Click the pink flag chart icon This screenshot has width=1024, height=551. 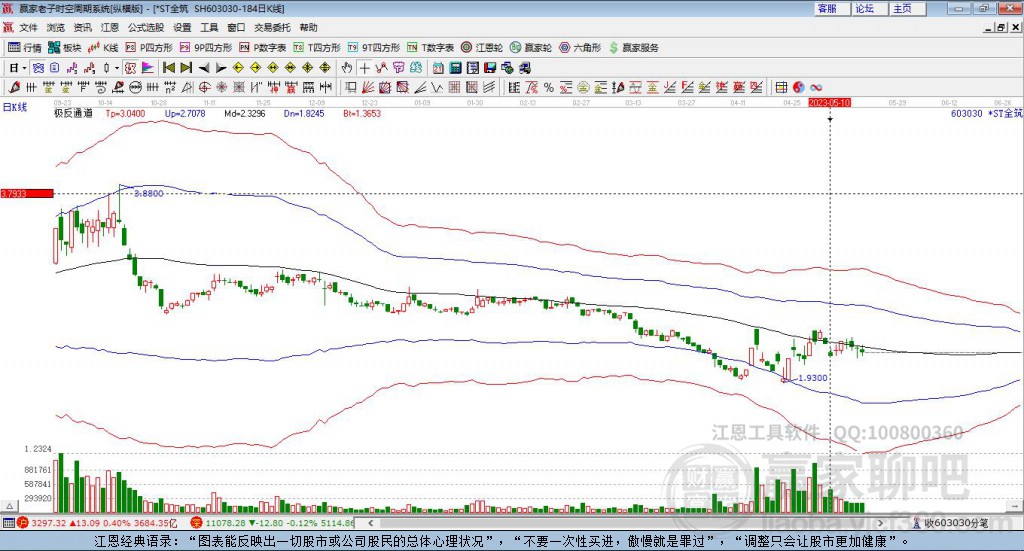[149, 68]
